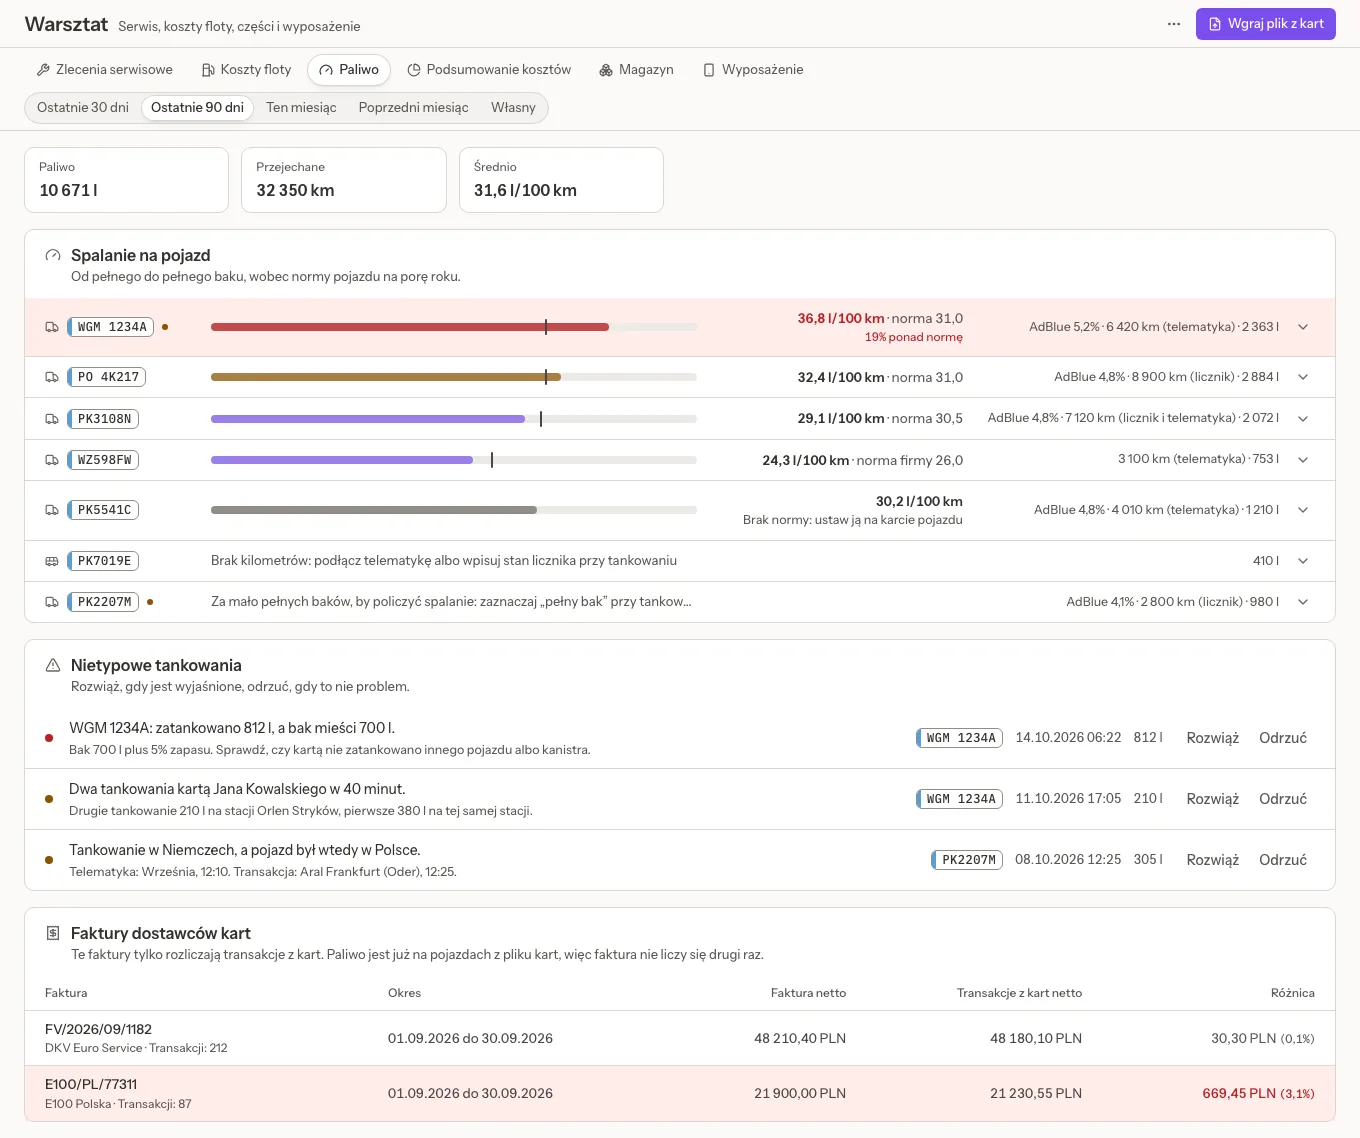Switch the period to Poprzedni miesiąc
Viewport: 1360px width, 1138px height.
[x=413, y=108]
